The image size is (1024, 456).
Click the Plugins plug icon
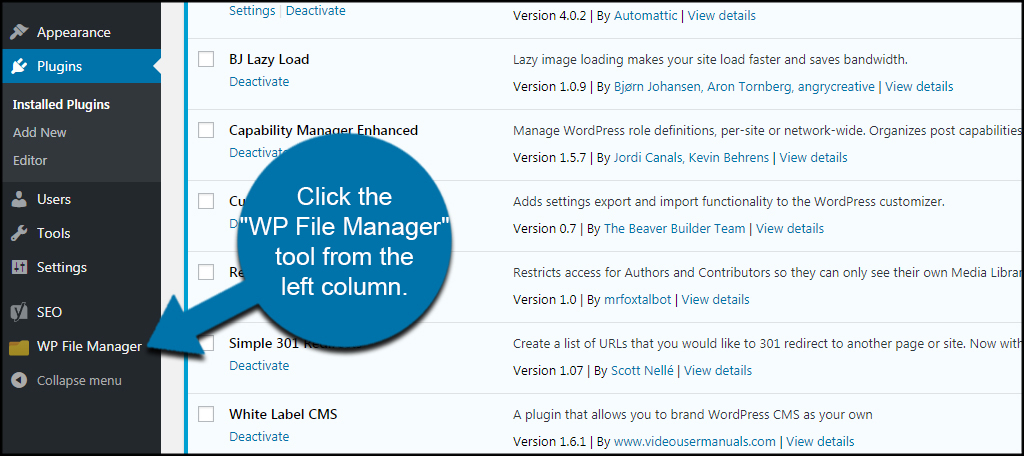click(x=19, y=67)
